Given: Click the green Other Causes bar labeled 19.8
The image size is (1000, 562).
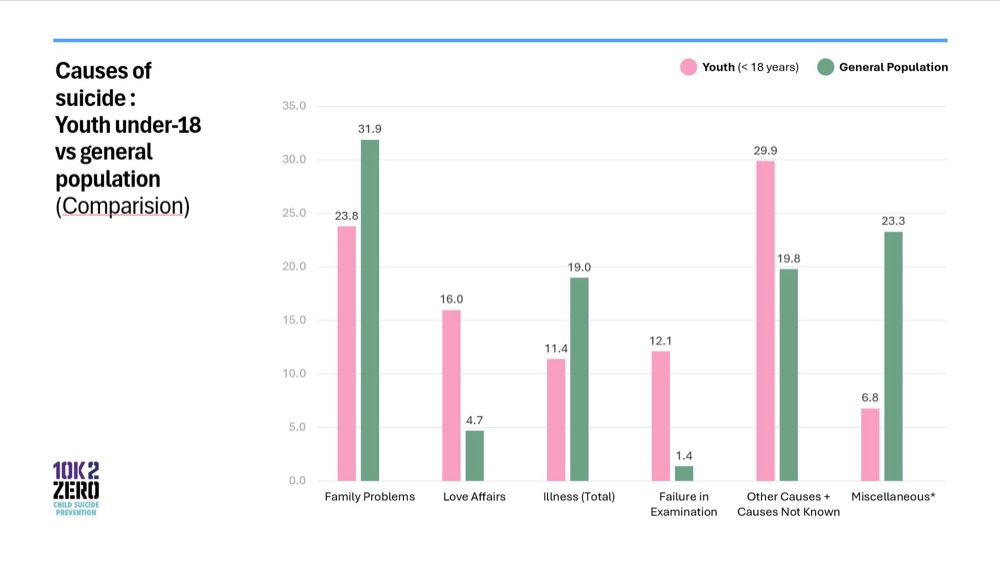Looking at the screenshot, I should click(789, 375).
